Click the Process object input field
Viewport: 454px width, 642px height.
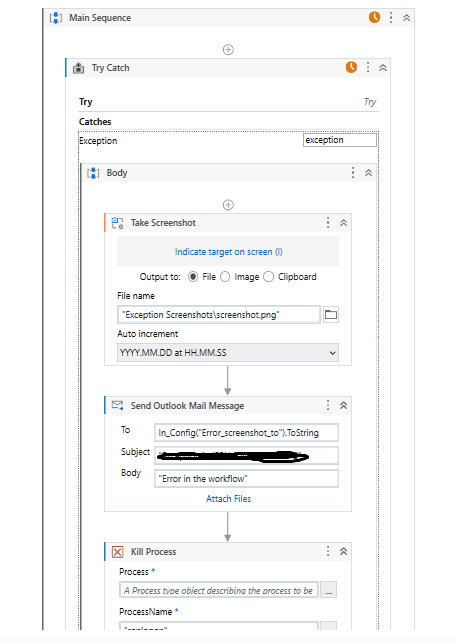[x=219, y=590]
